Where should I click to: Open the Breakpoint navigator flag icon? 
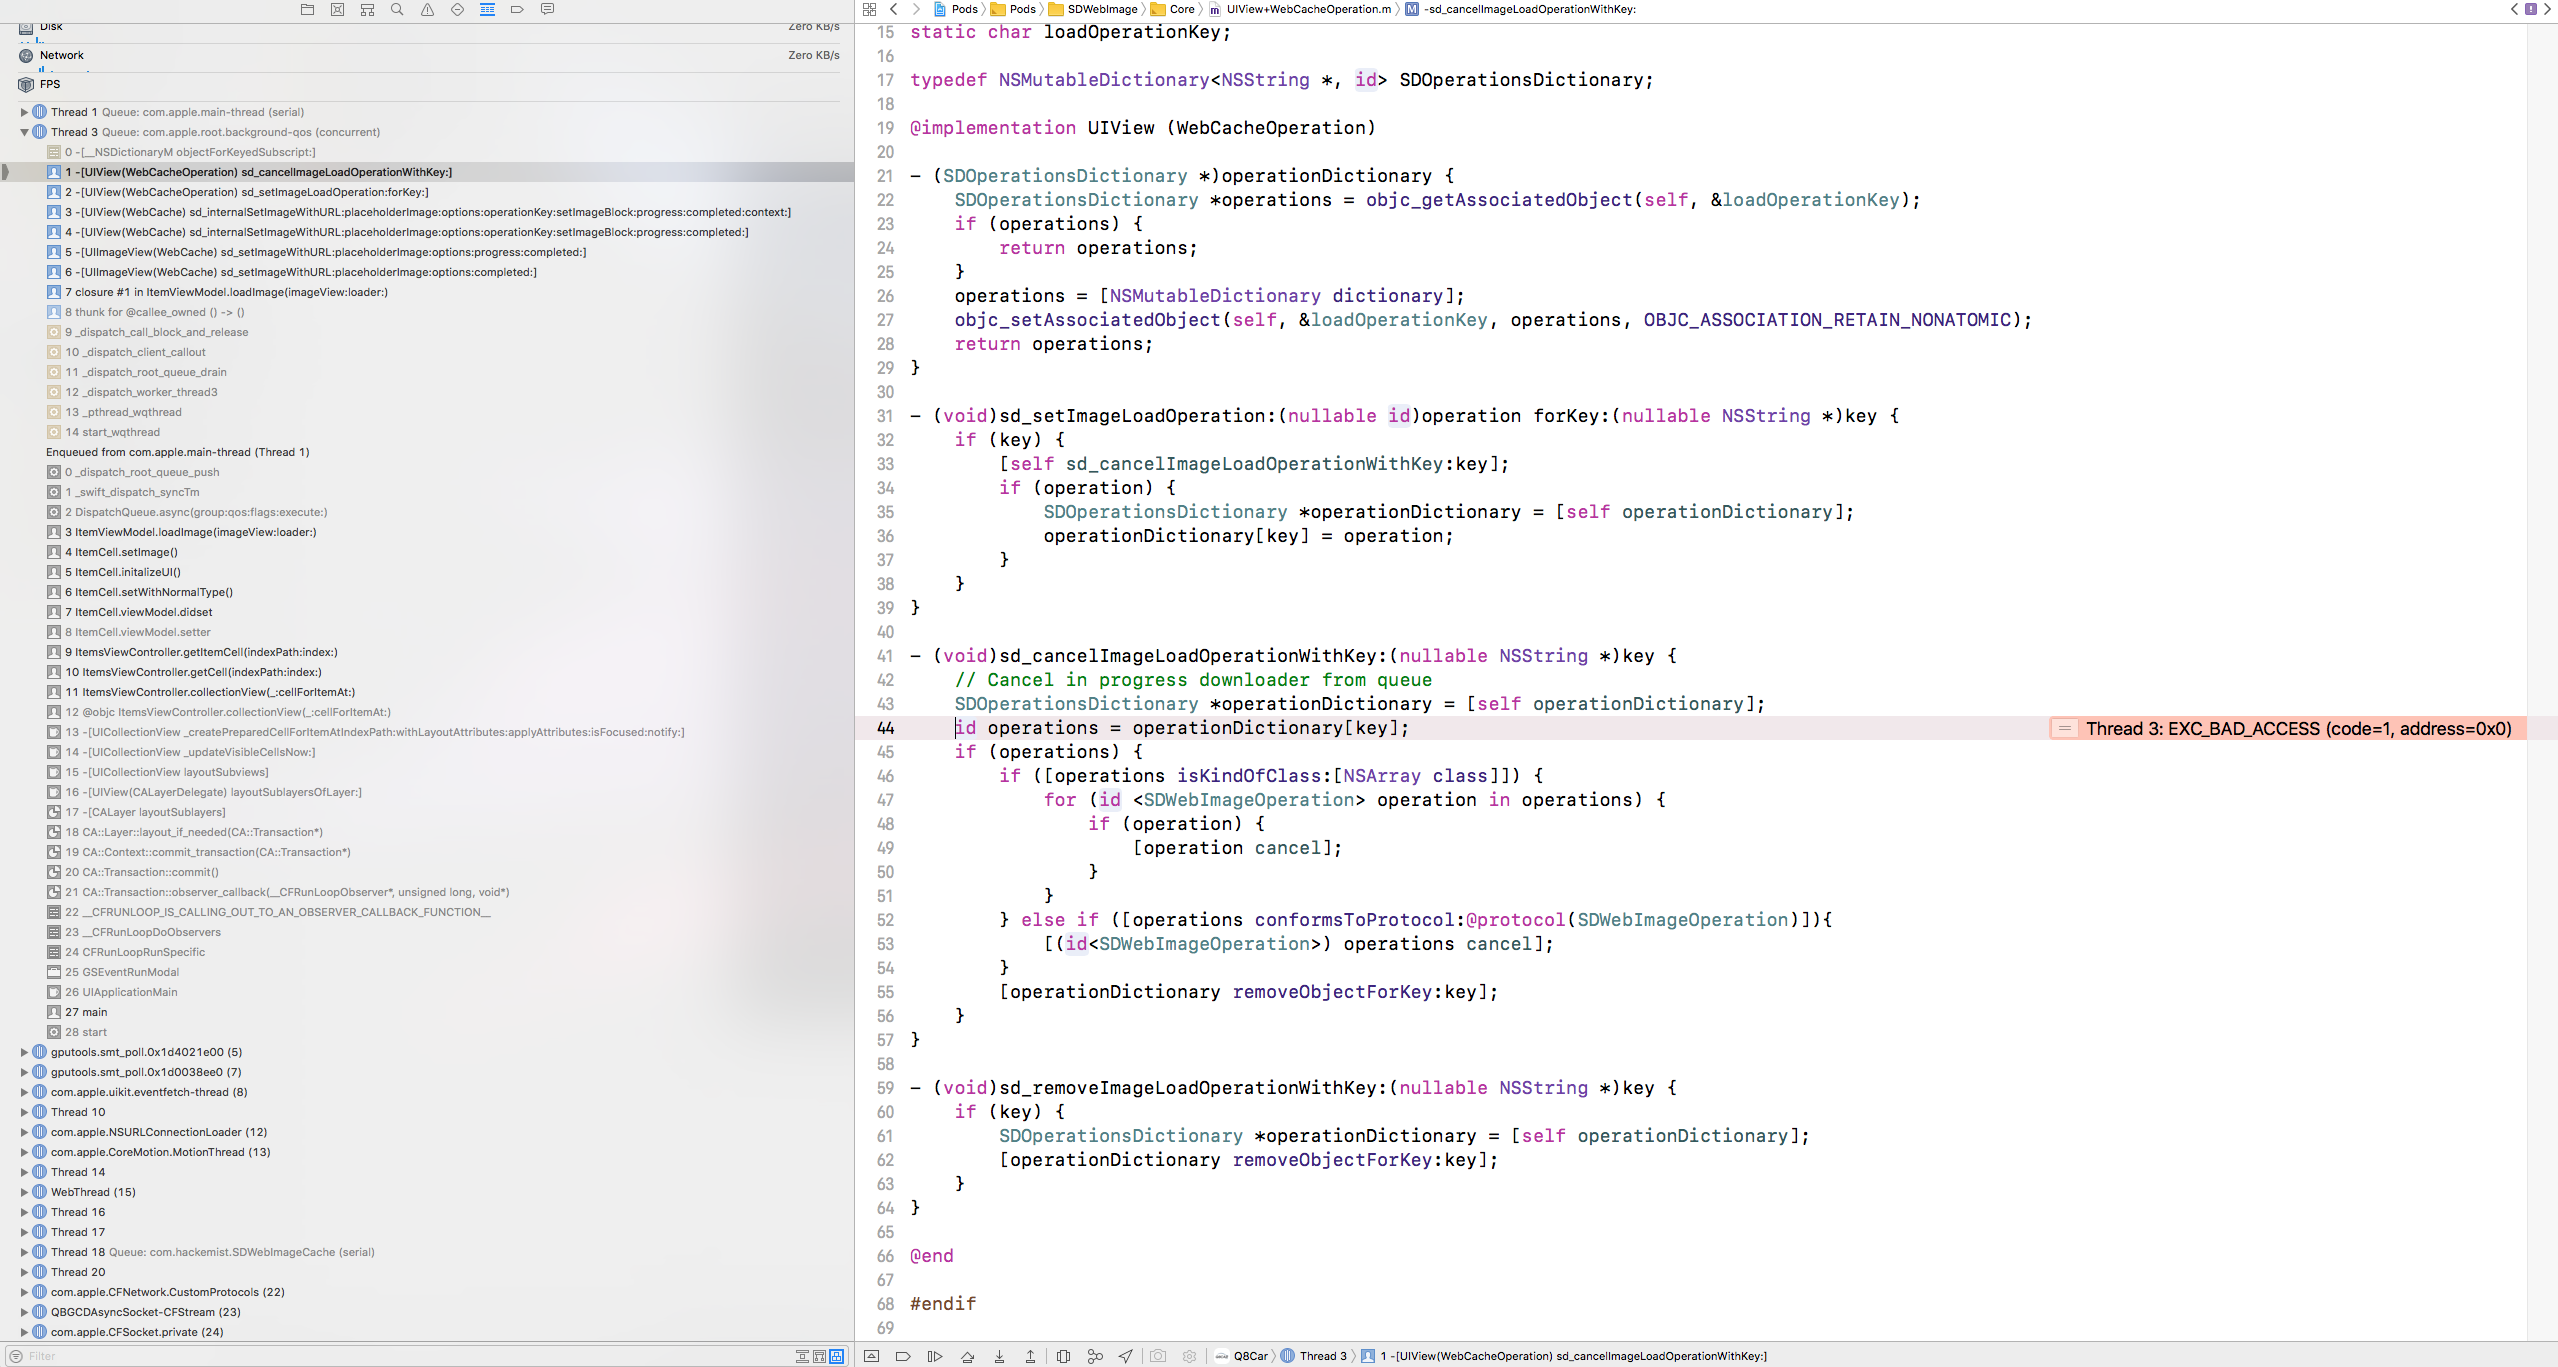(517, 9)
